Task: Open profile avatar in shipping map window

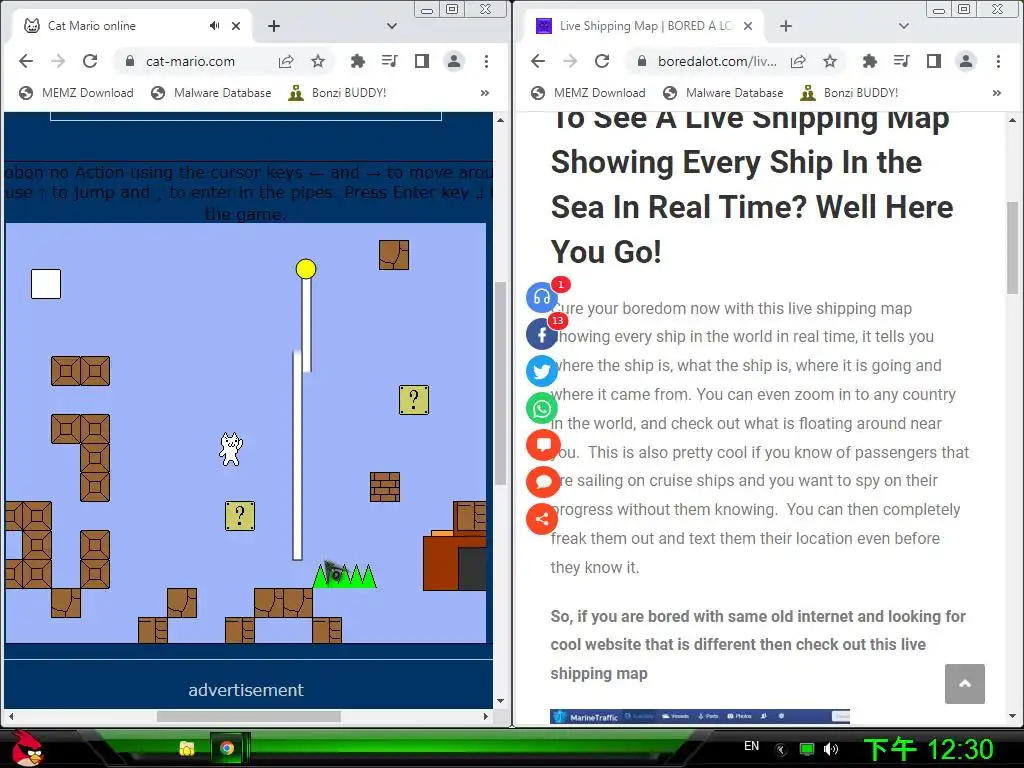Action: (x=966, y=61)
